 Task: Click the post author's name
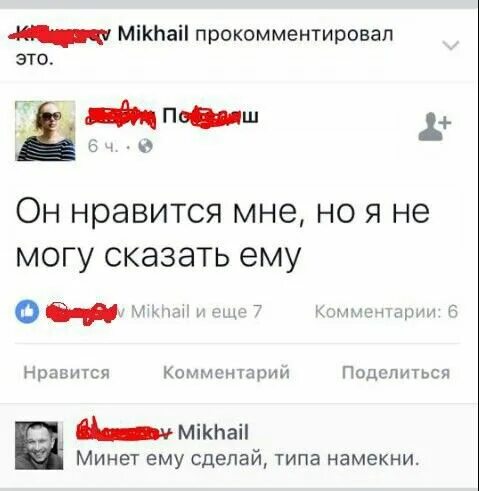(172, 117)
